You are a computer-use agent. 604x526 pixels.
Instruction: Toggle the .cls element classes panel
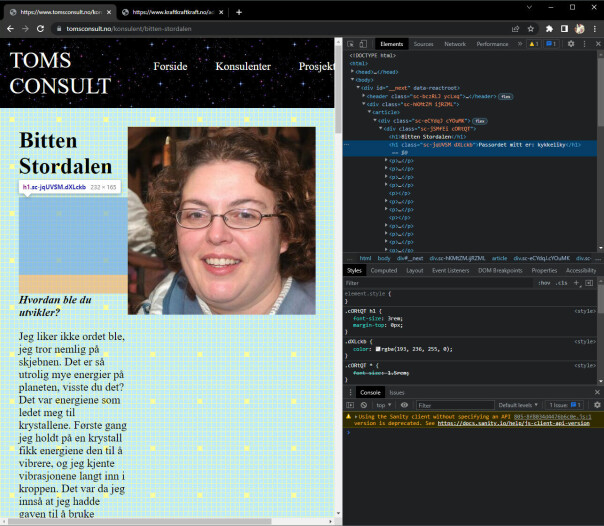click(x=562, y=283)
